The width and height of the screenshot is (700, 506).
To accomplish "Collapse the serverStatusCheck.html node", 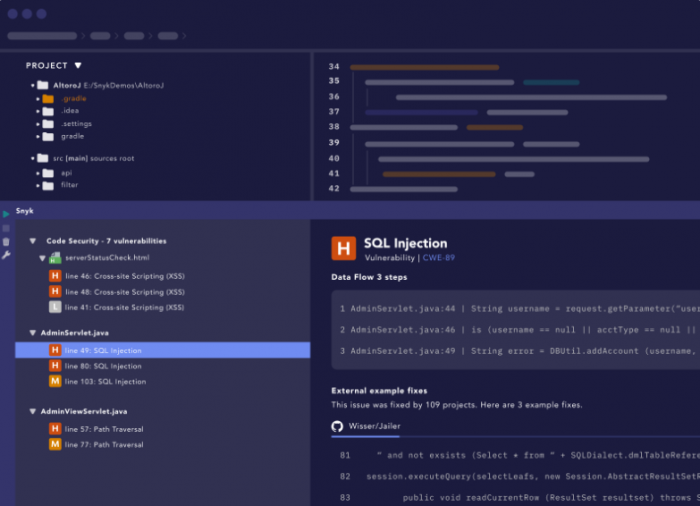I will [x=42, y=258].
